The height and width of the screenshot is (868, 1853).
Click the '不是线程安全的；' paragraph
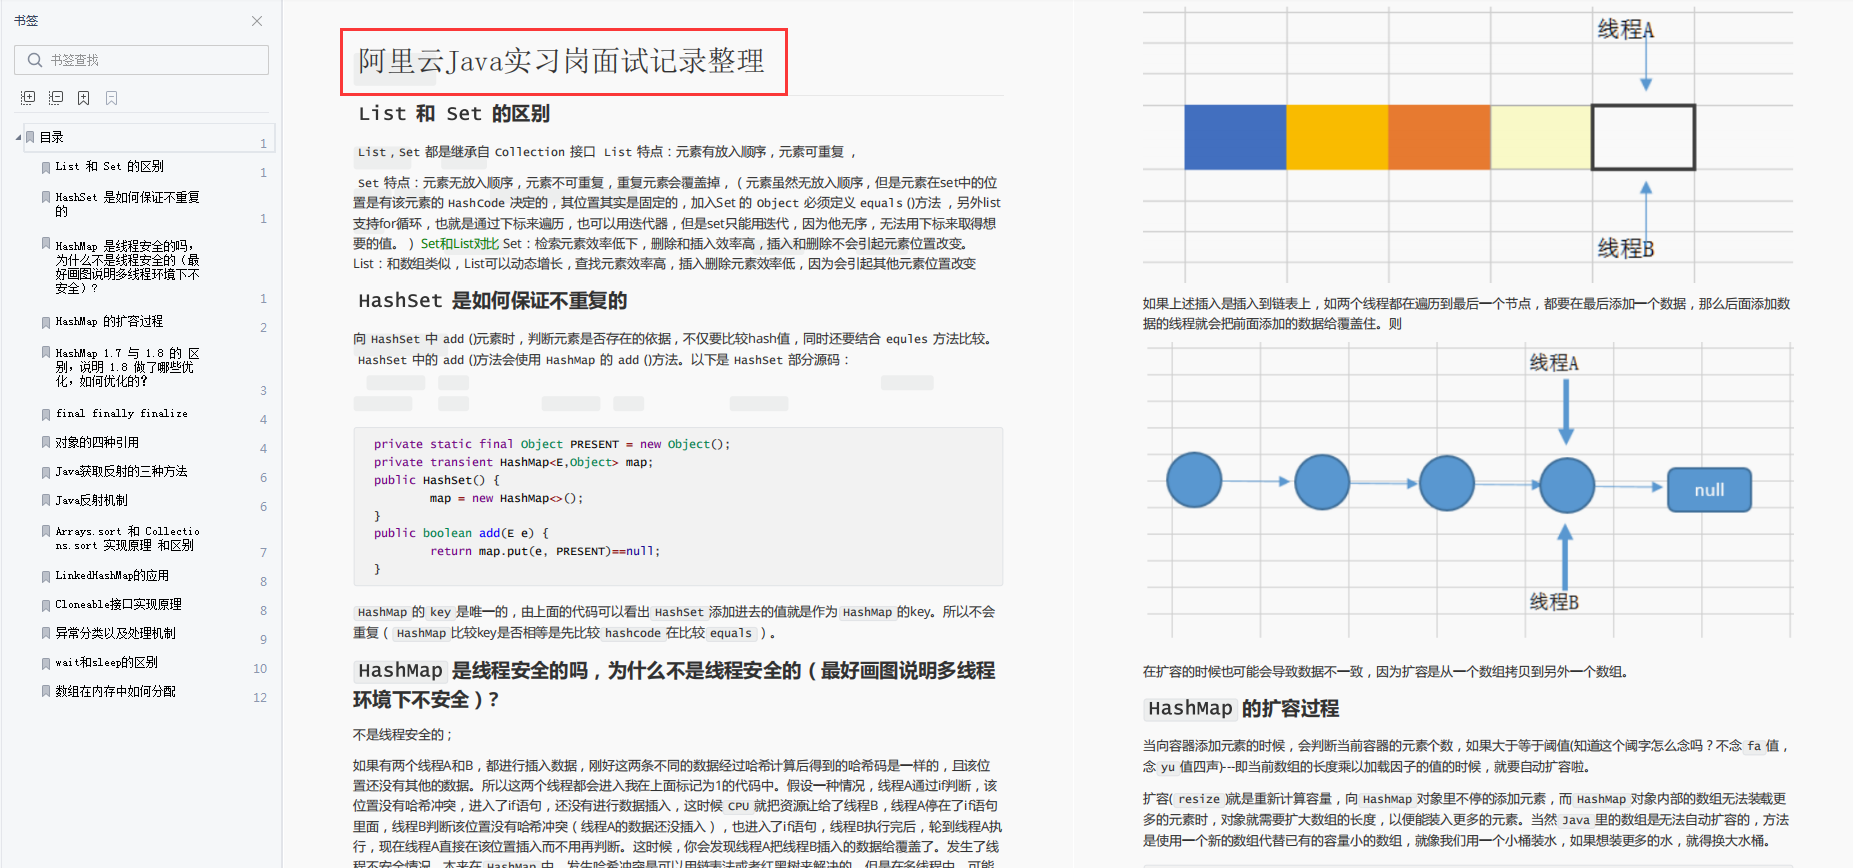click(402, 734)
